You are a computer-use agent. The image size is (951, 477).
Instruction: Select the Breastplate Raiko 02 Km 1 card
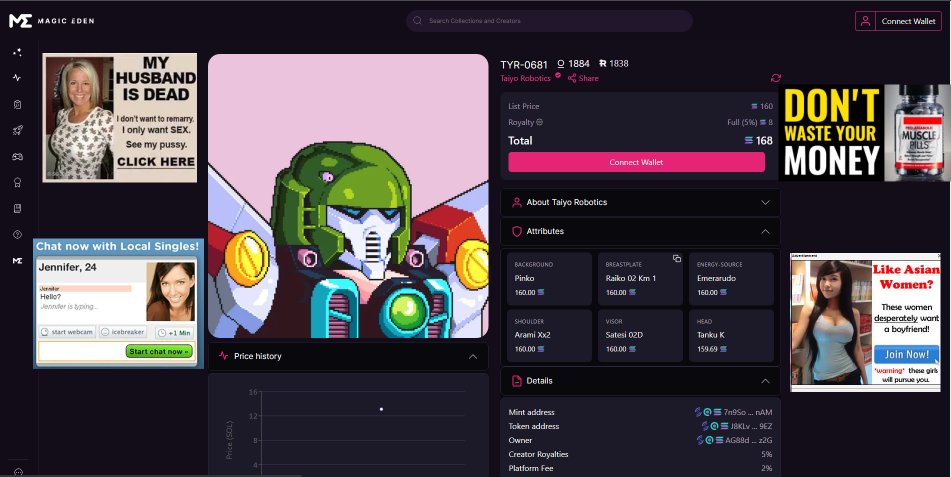coord(640,279)
